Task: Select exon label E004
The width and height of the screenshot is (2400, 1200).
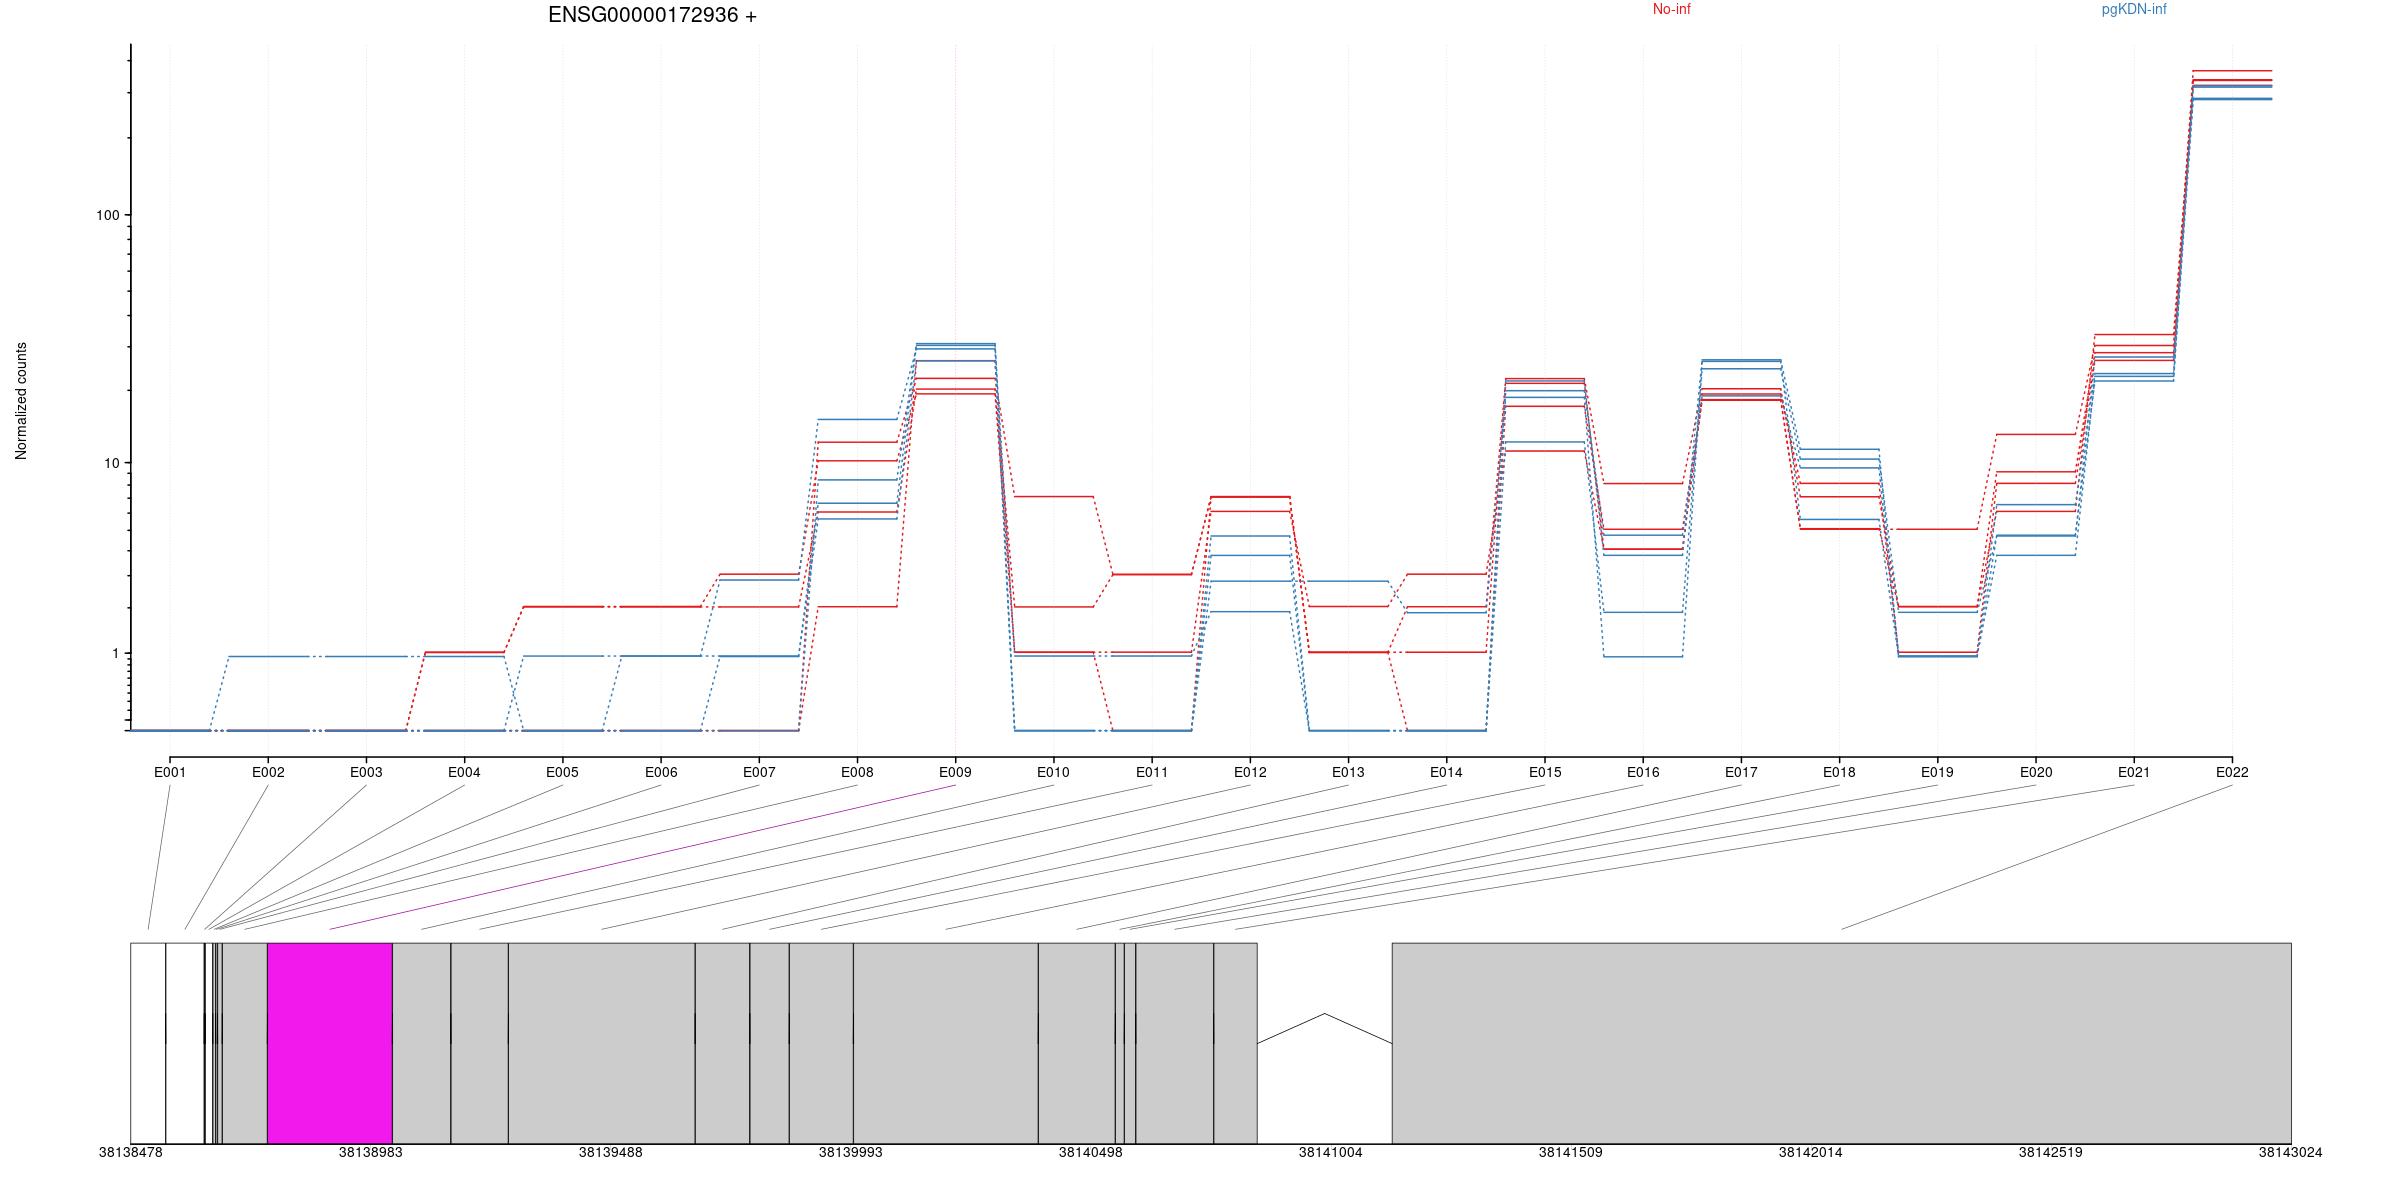Action: click(x=464, y=772)
